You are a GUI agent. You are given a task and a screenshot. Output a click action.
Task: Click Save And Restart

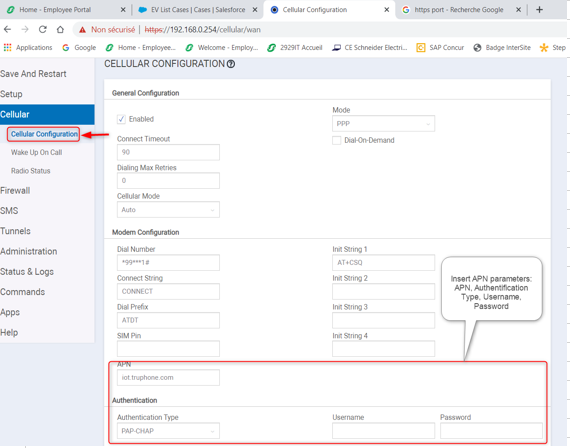click(x=33, y=74)
